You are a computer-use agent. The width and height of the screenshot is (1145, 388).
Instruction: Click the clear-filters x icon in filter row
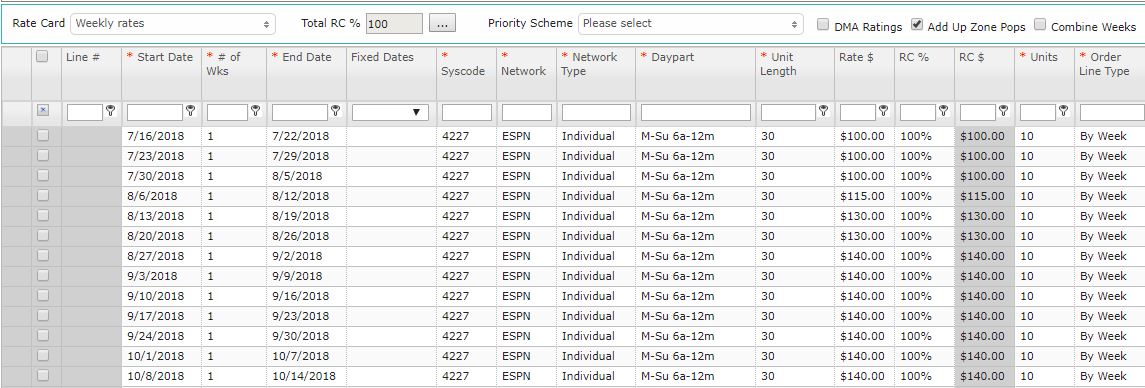click(42, 110)
